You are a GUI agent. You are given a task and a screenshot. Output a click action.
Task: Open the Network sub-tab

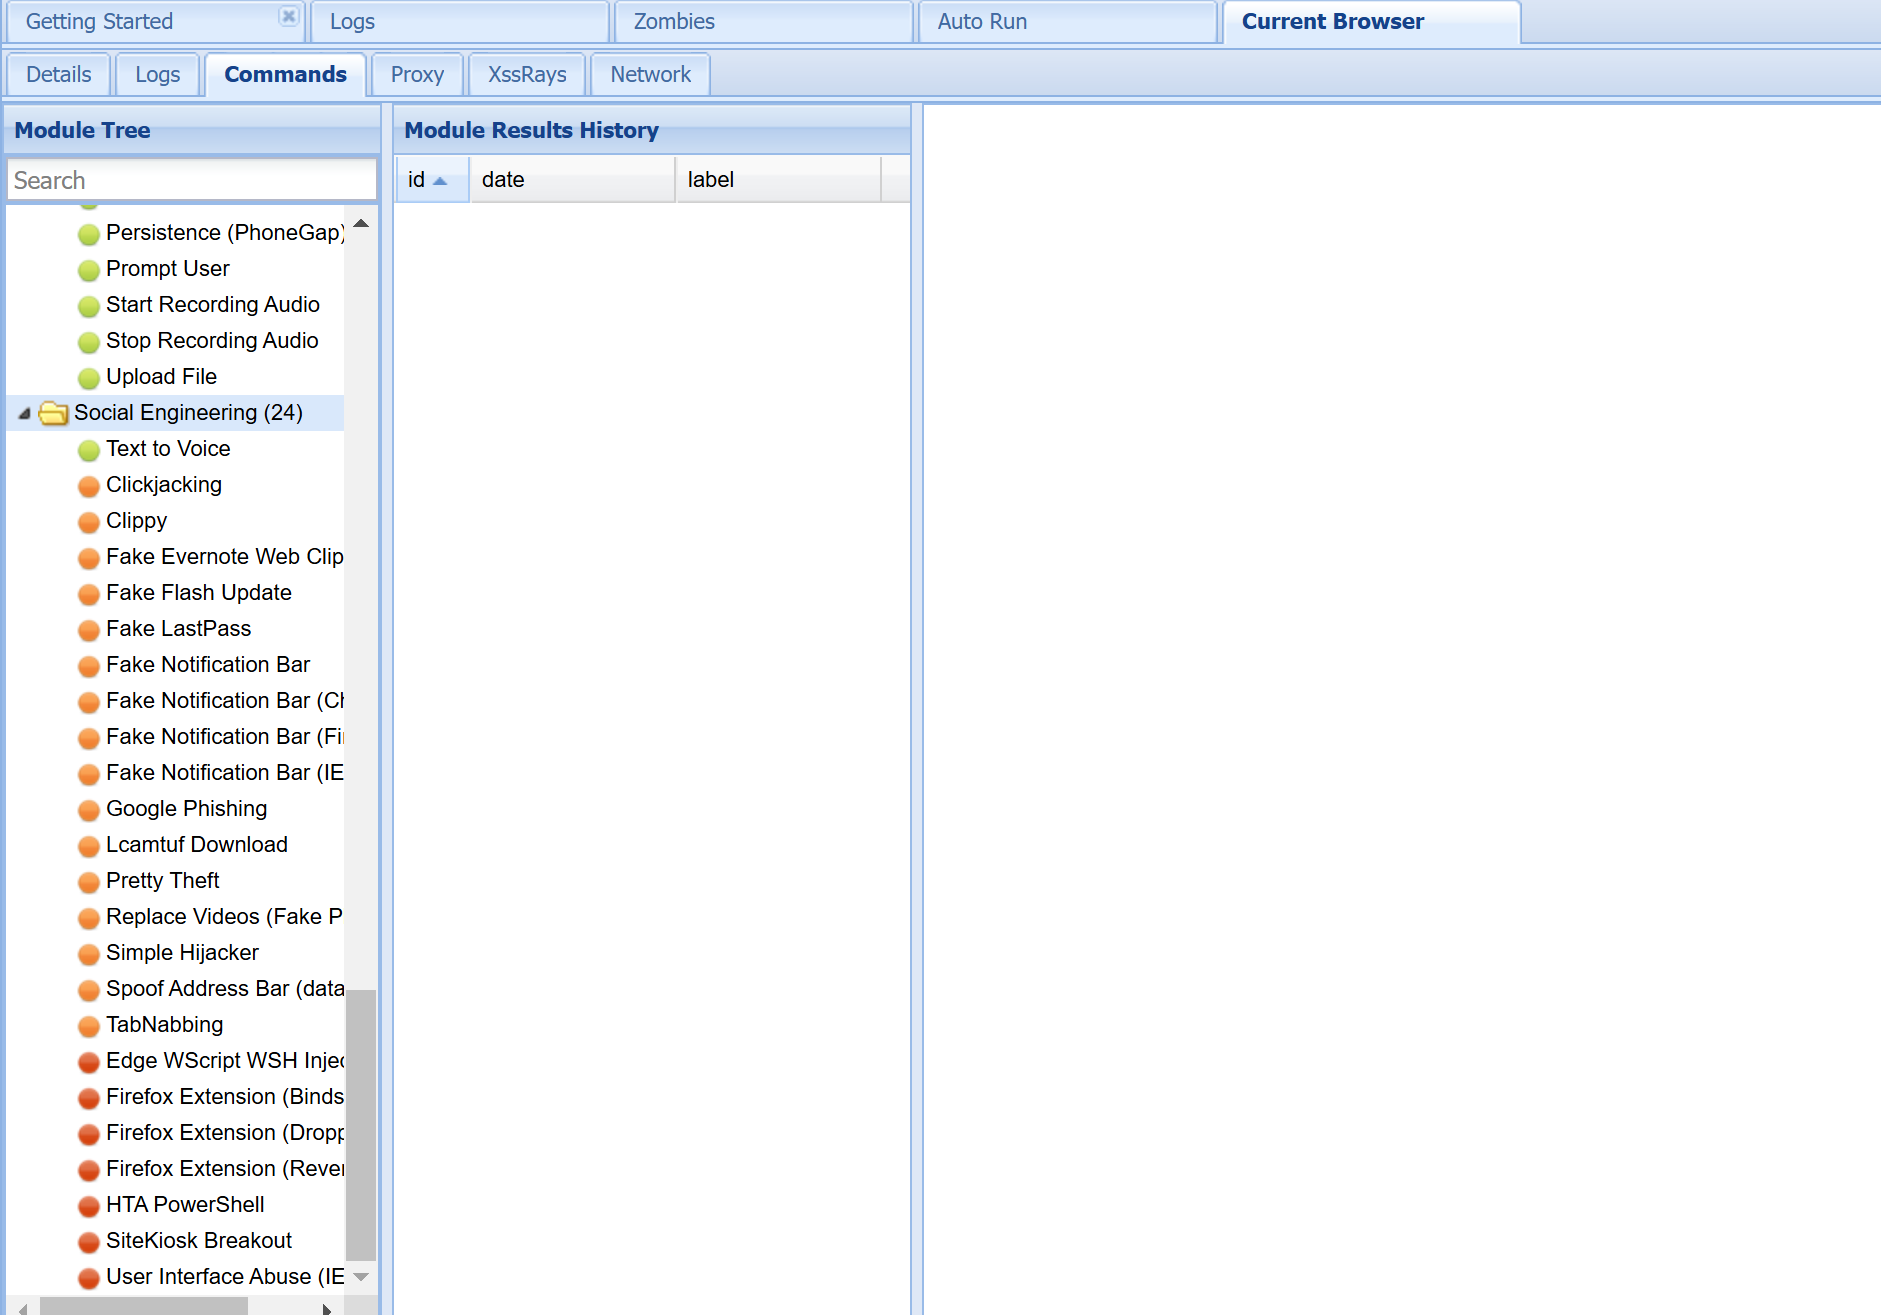pyautogui.click(x=650, y=74)
